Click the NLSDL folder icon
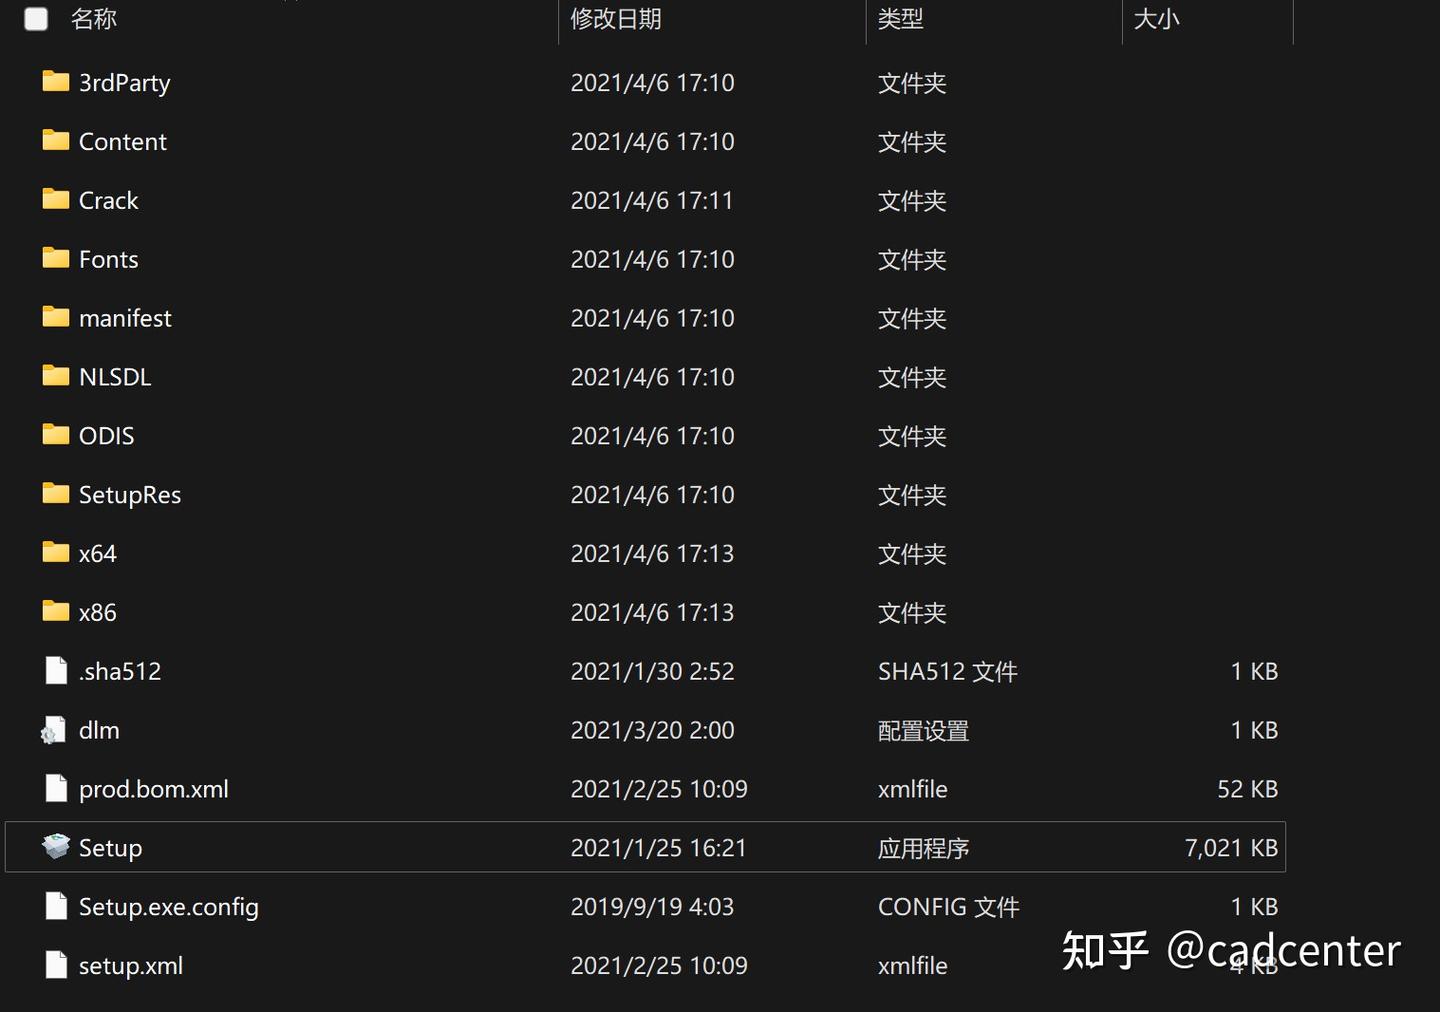The image size is (1440, 1012). tap(56, 376)
